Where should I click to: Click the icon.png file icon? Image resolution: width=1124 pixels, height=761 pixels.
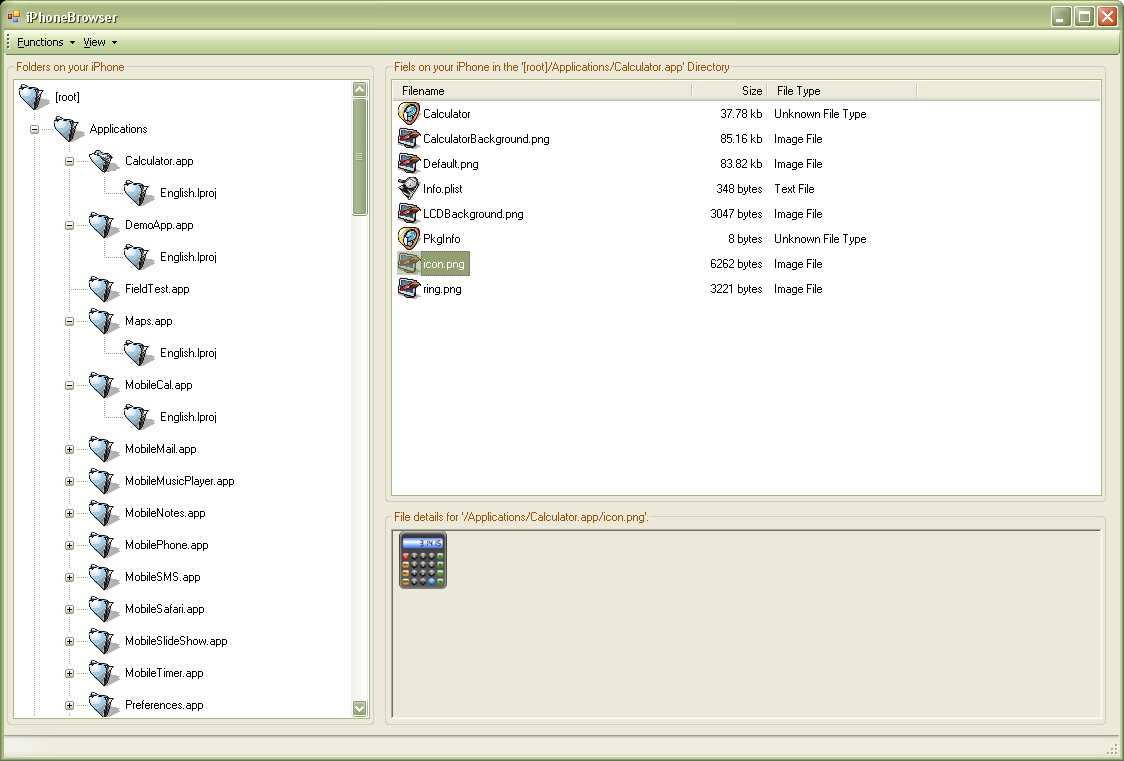(409, 264)
